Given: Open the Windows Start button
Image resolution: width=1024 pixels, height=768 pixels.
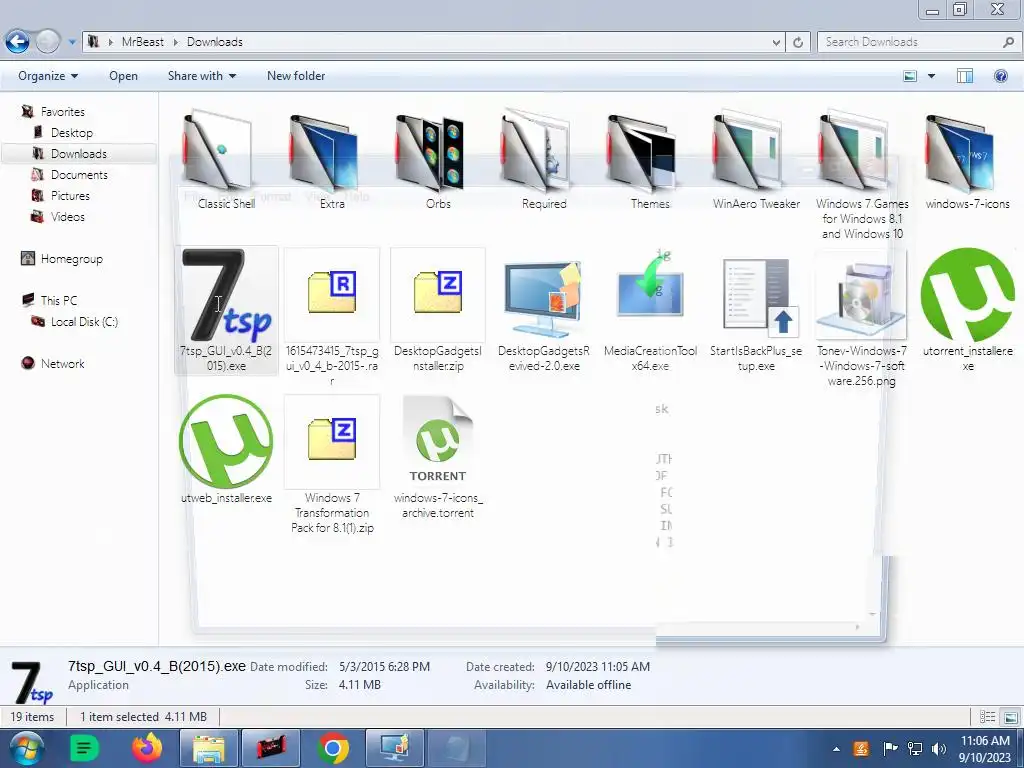Looking at the screenshot, I should tap(26, 748).
